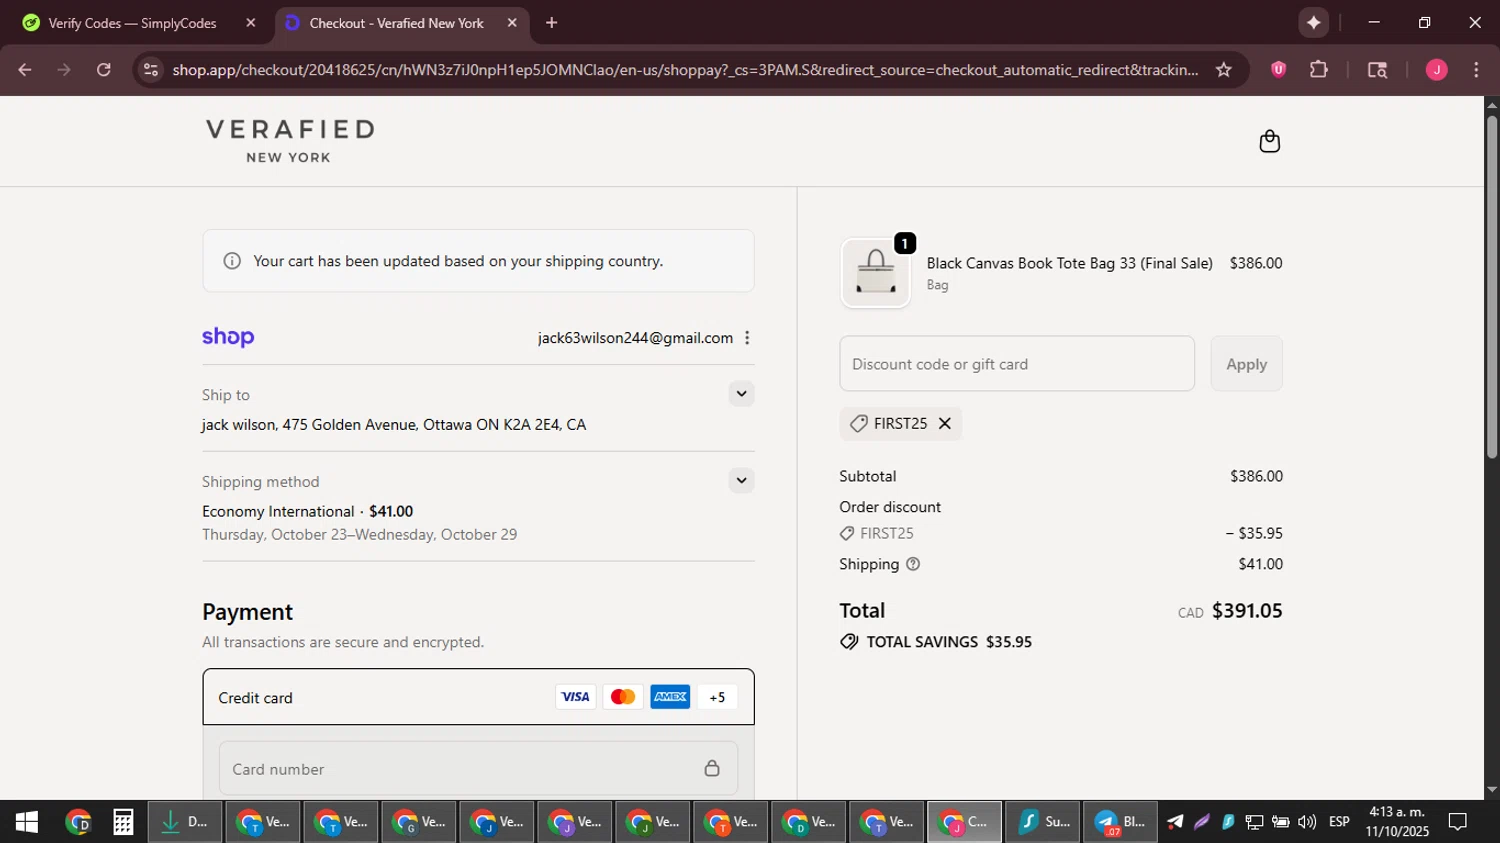Bookmark this page with the star icon
The height and width of the screenshot is (843, 1500).
click(1223, 70)
